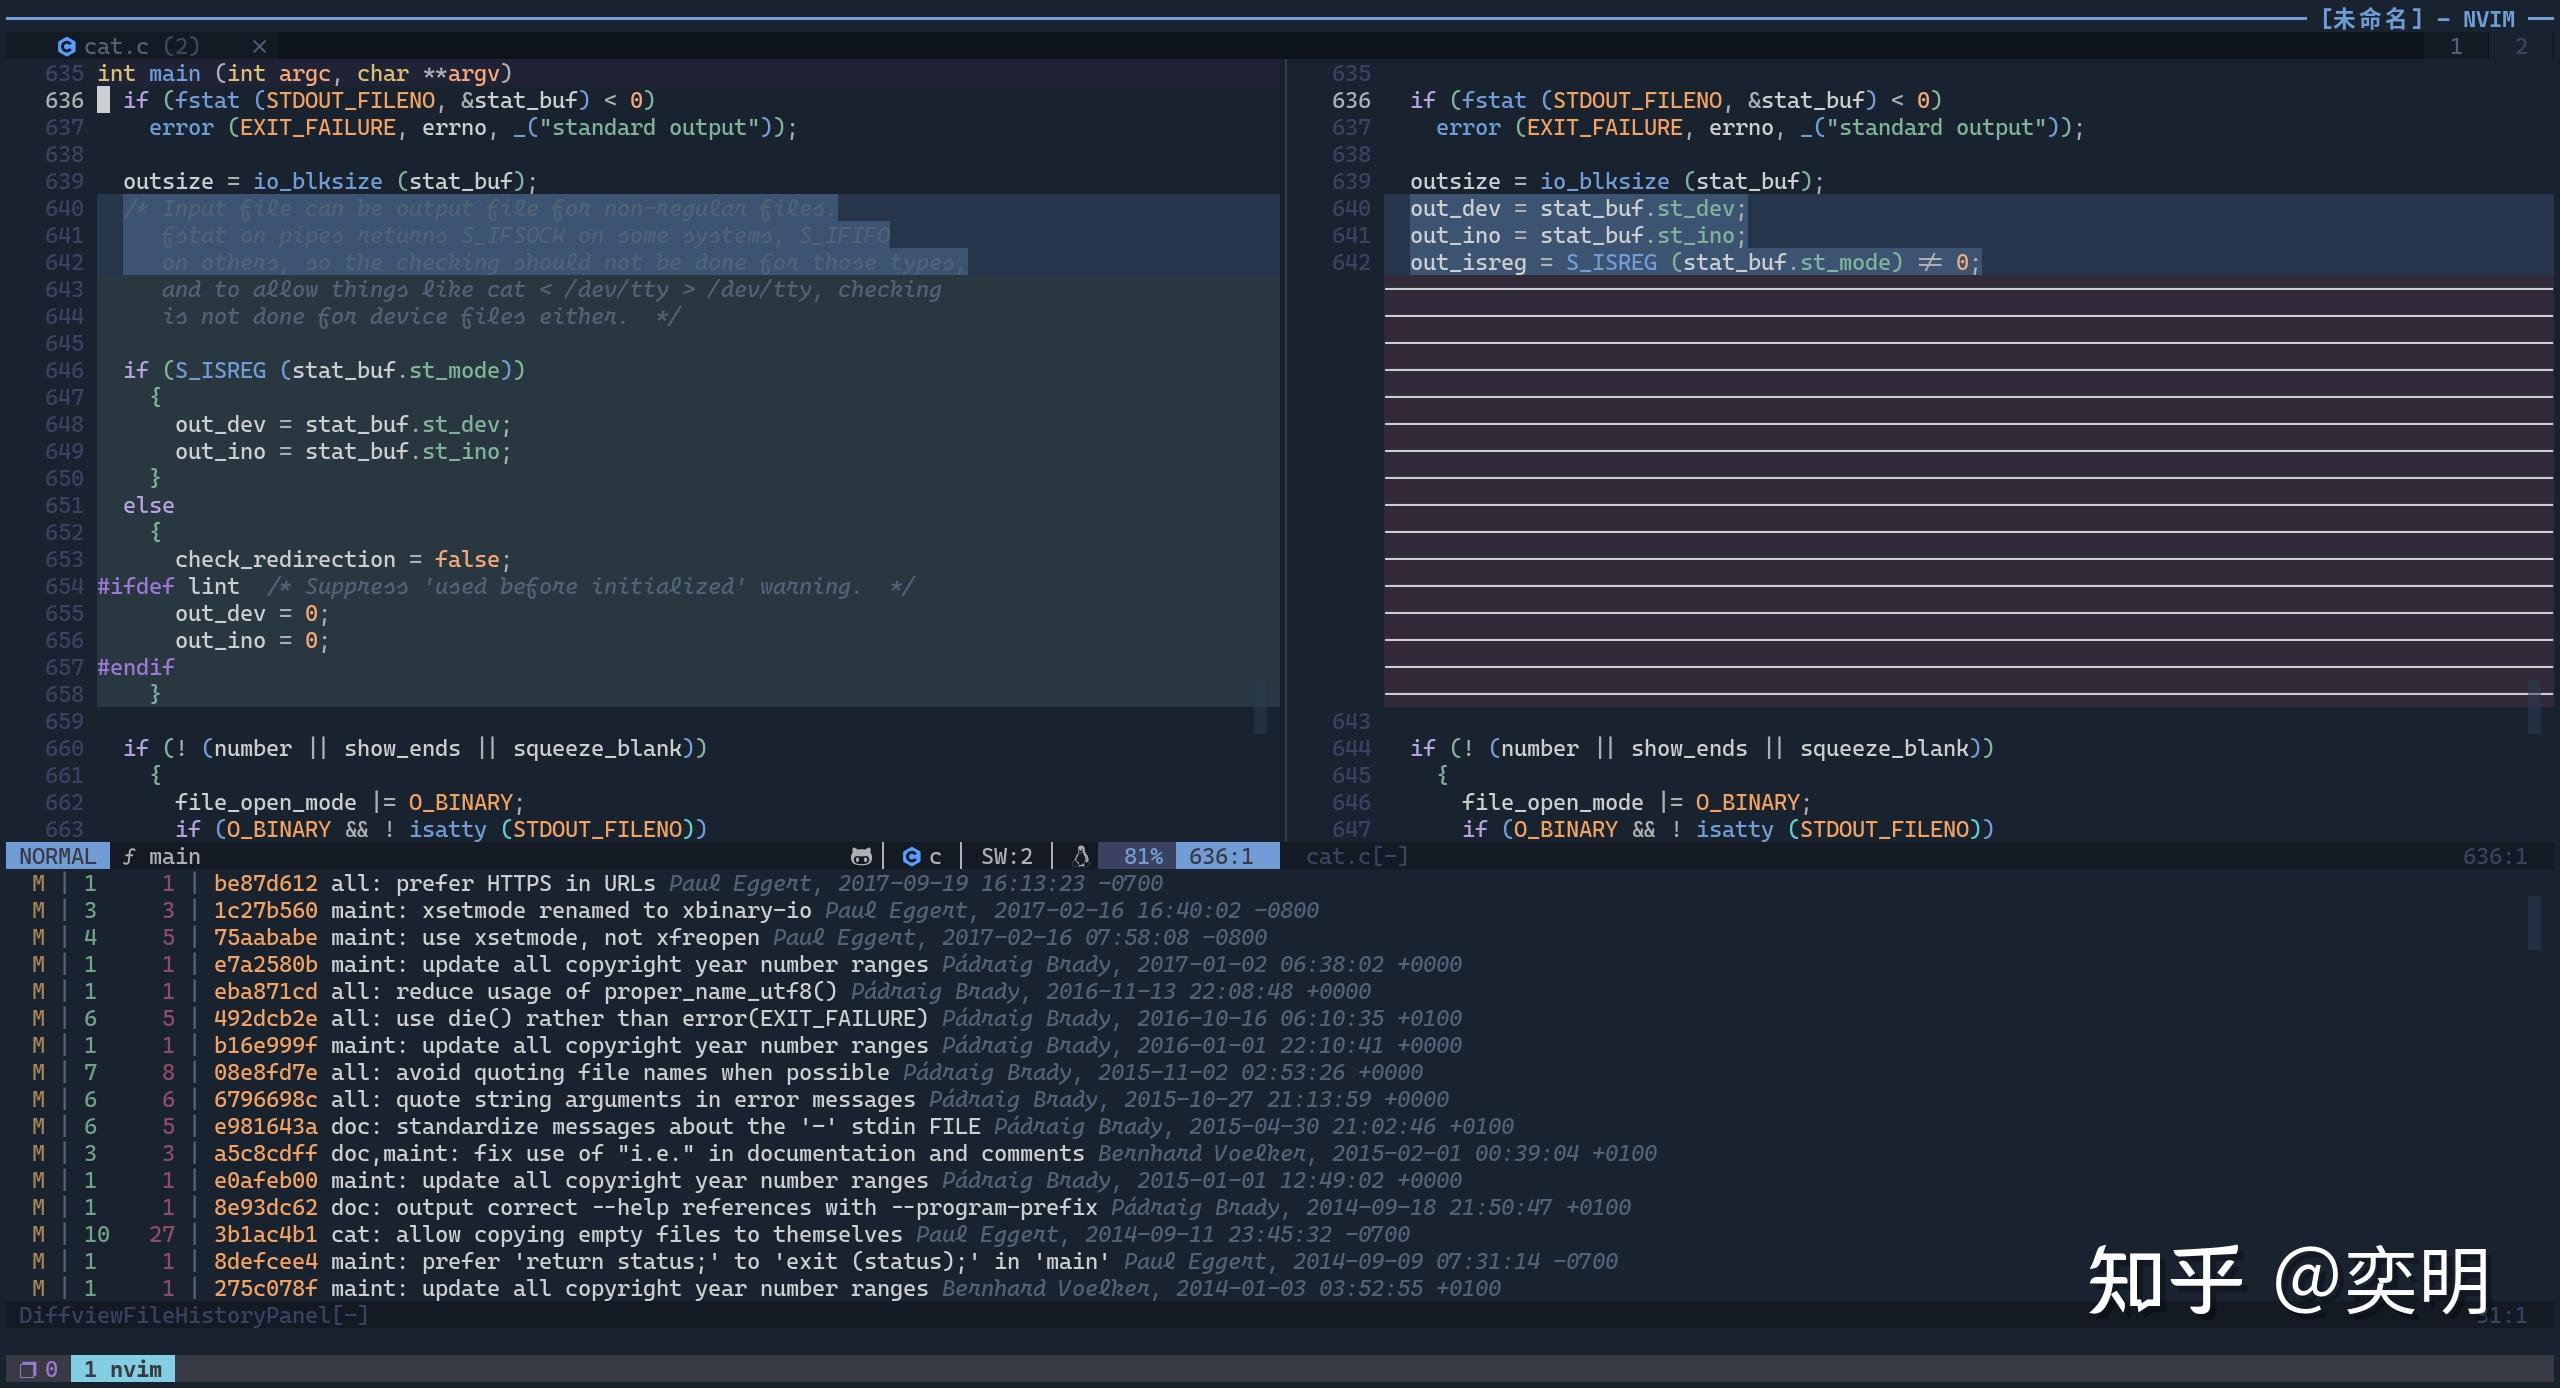Click 'out_isreg = S_ISREG' line in right pane
Viewport: 2560px width, 1388px height.
[x=1695, y=263]
